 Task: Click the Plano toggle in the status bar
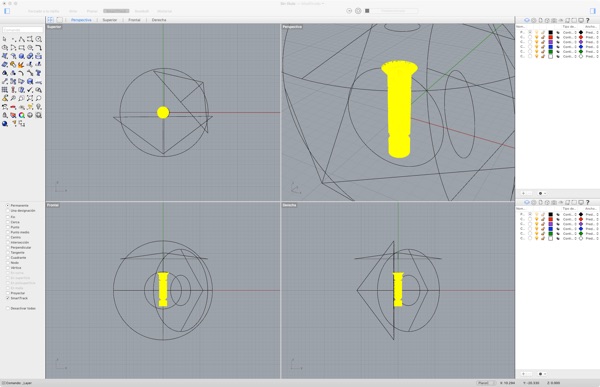tap(486, 383)
